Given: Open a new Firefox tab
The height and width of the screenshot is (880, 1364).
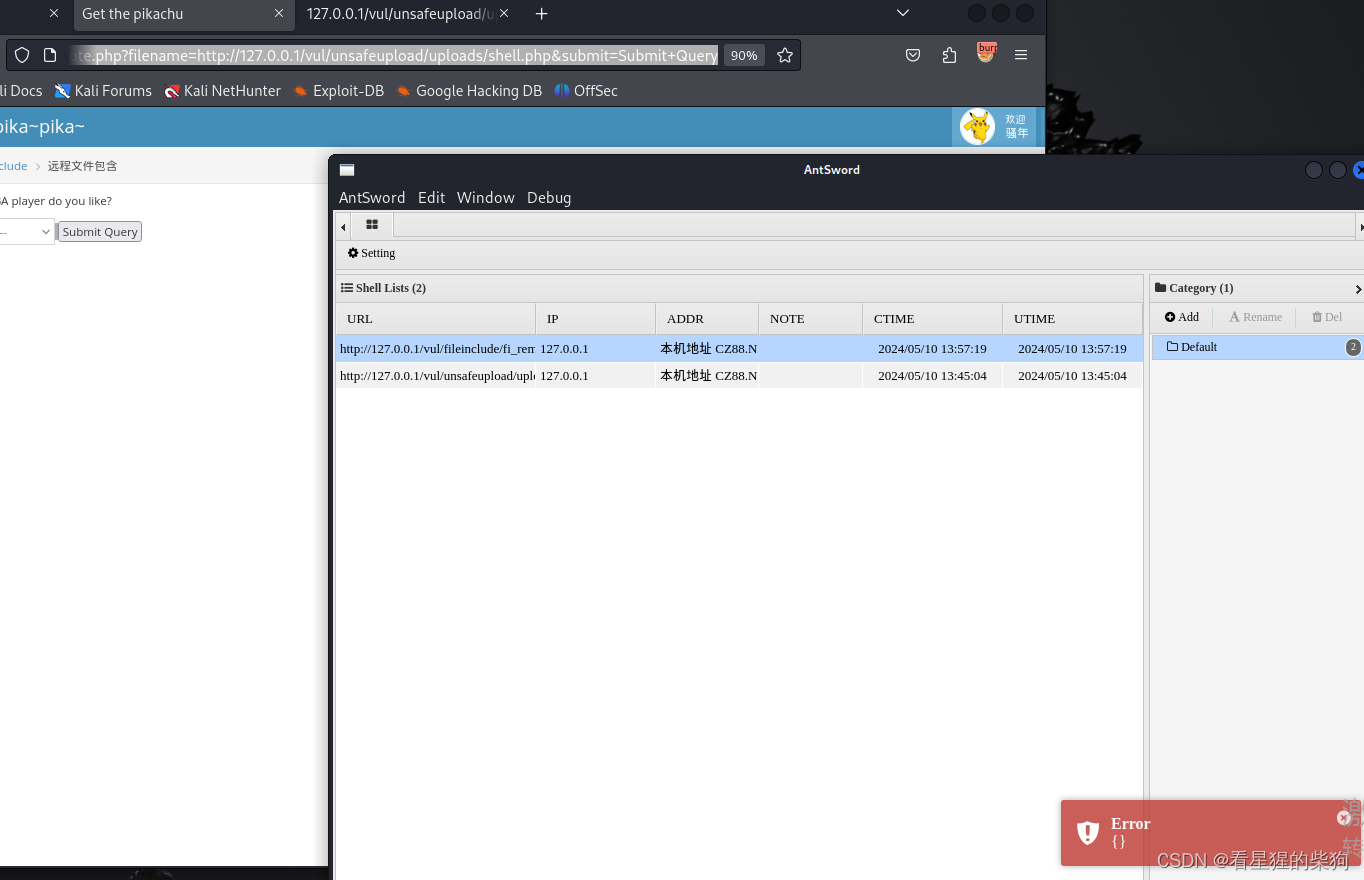Looking at the screenshot, I should tap(541, 14).
